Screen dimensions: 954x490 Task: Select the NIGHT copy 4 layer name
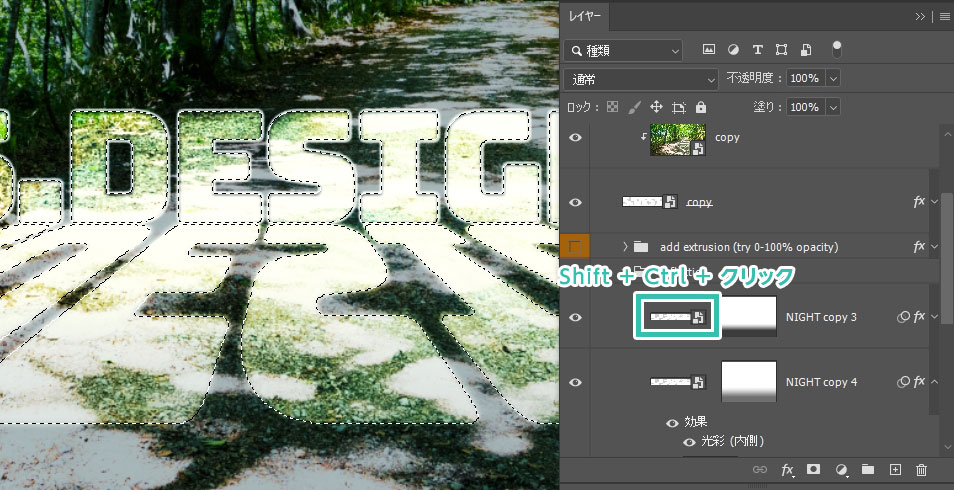[821, 382]
